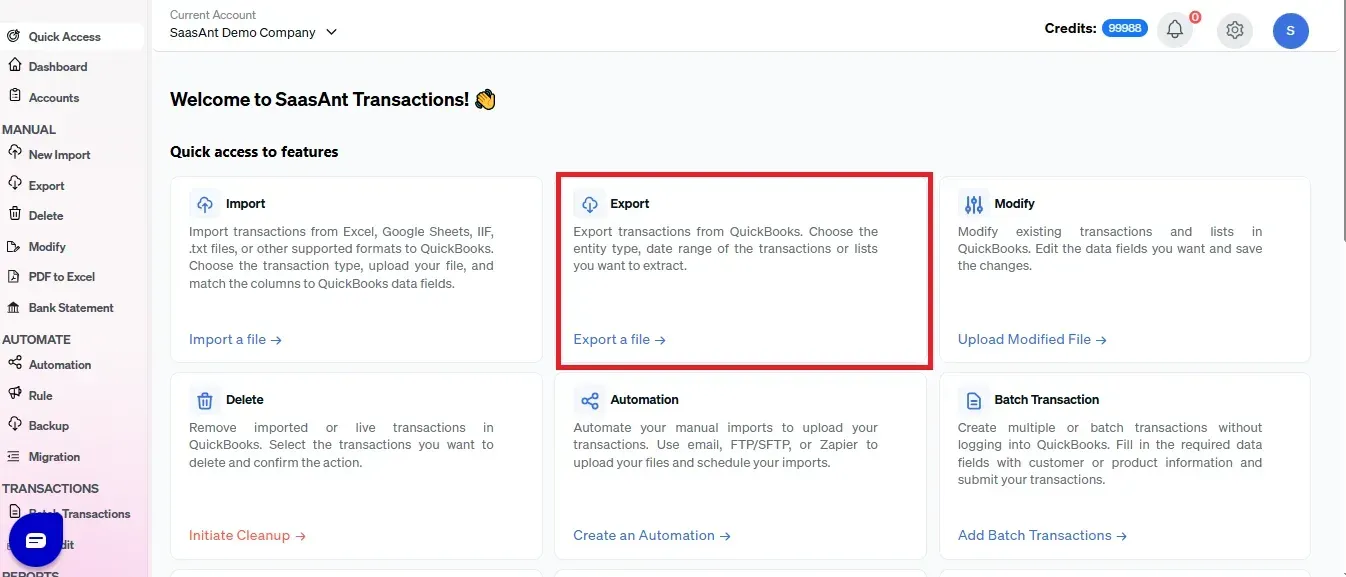Click the Migration list icon

tap(14, 456)
